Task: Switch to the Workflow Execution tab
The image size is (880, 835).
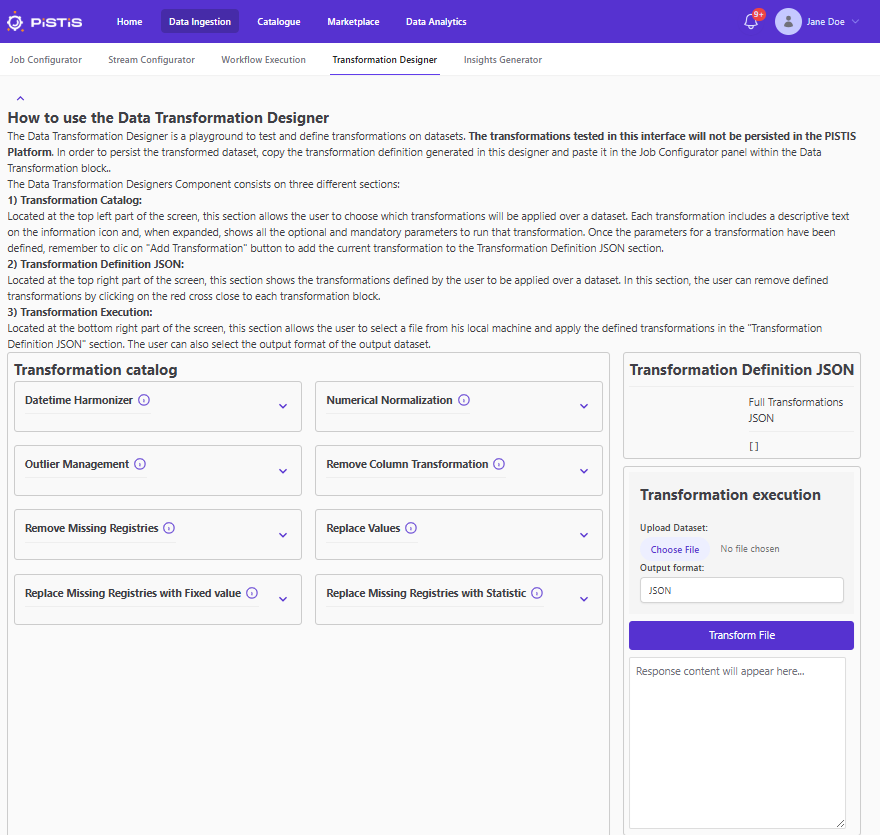Action: 263,59
